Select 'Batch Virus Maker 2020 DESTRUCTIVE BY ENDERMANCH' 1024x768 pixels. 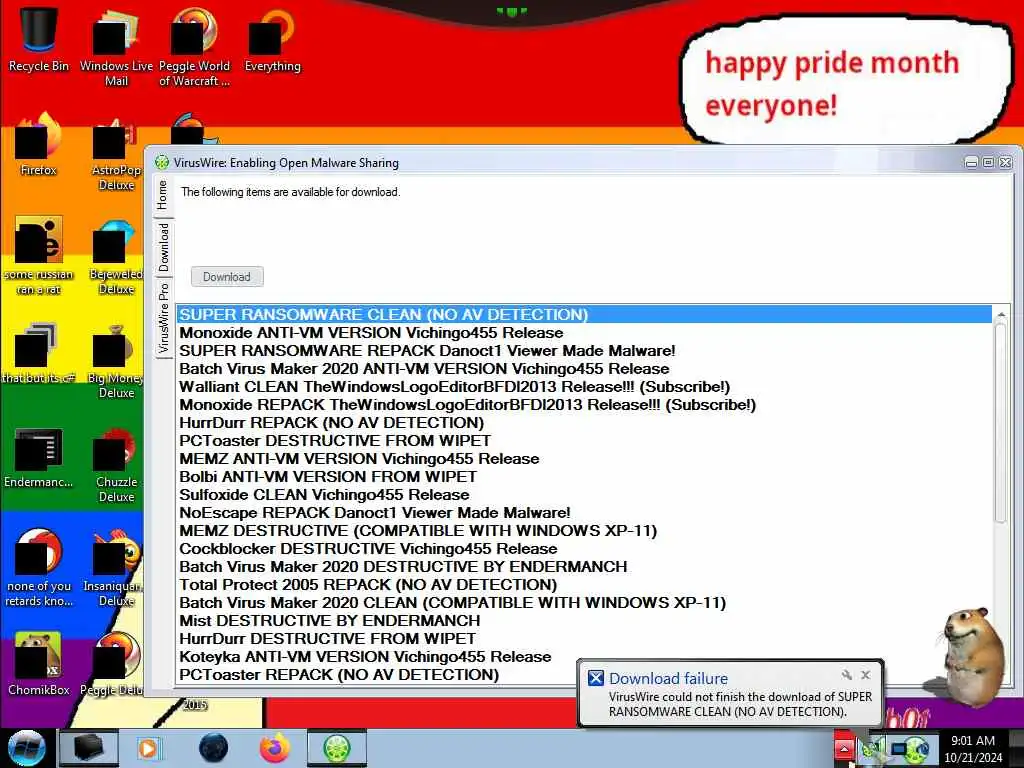click(x=584, y=566)
